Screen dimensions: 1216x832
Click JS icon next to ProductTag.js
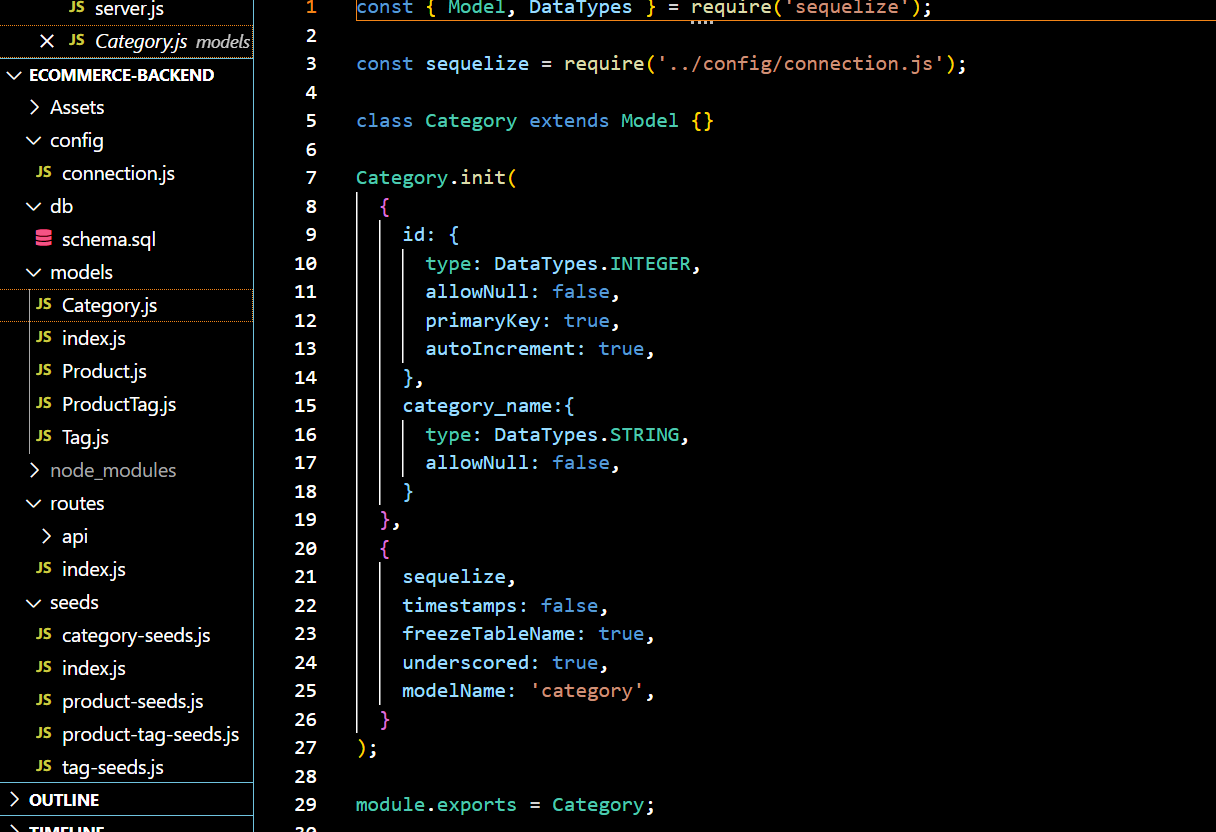click(x=43, y=404)
